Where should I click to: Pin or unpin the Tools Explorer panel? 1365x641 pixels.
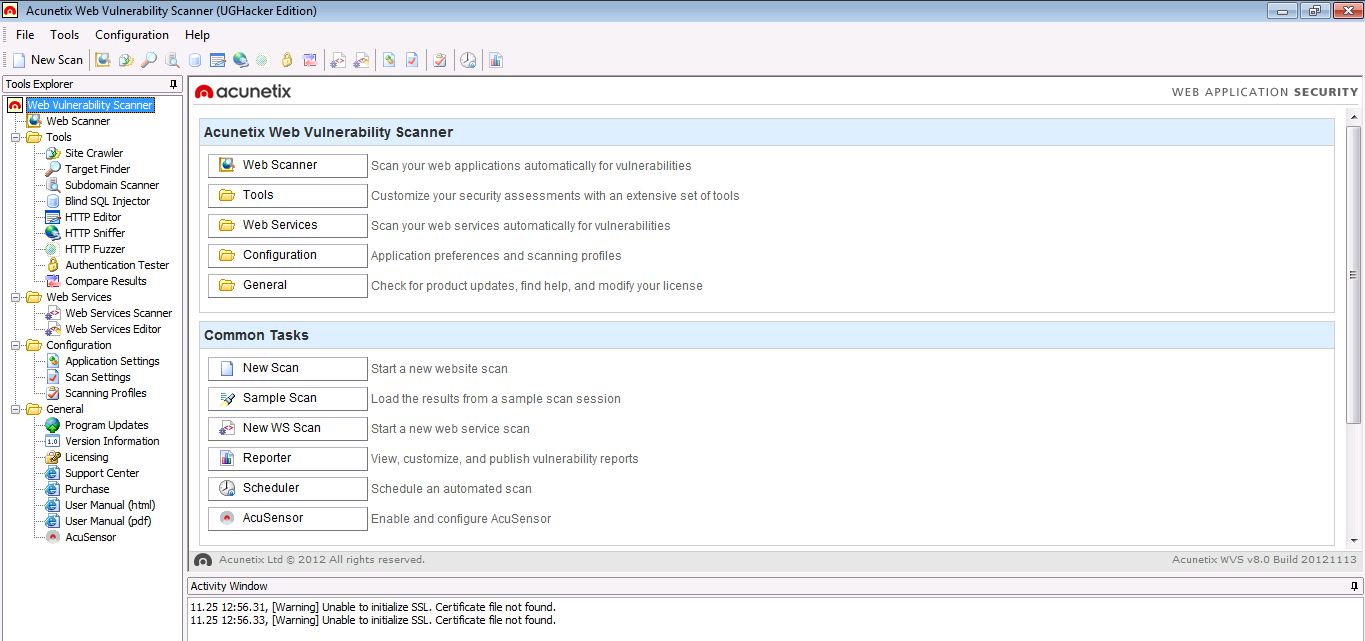tap(174, 84)
